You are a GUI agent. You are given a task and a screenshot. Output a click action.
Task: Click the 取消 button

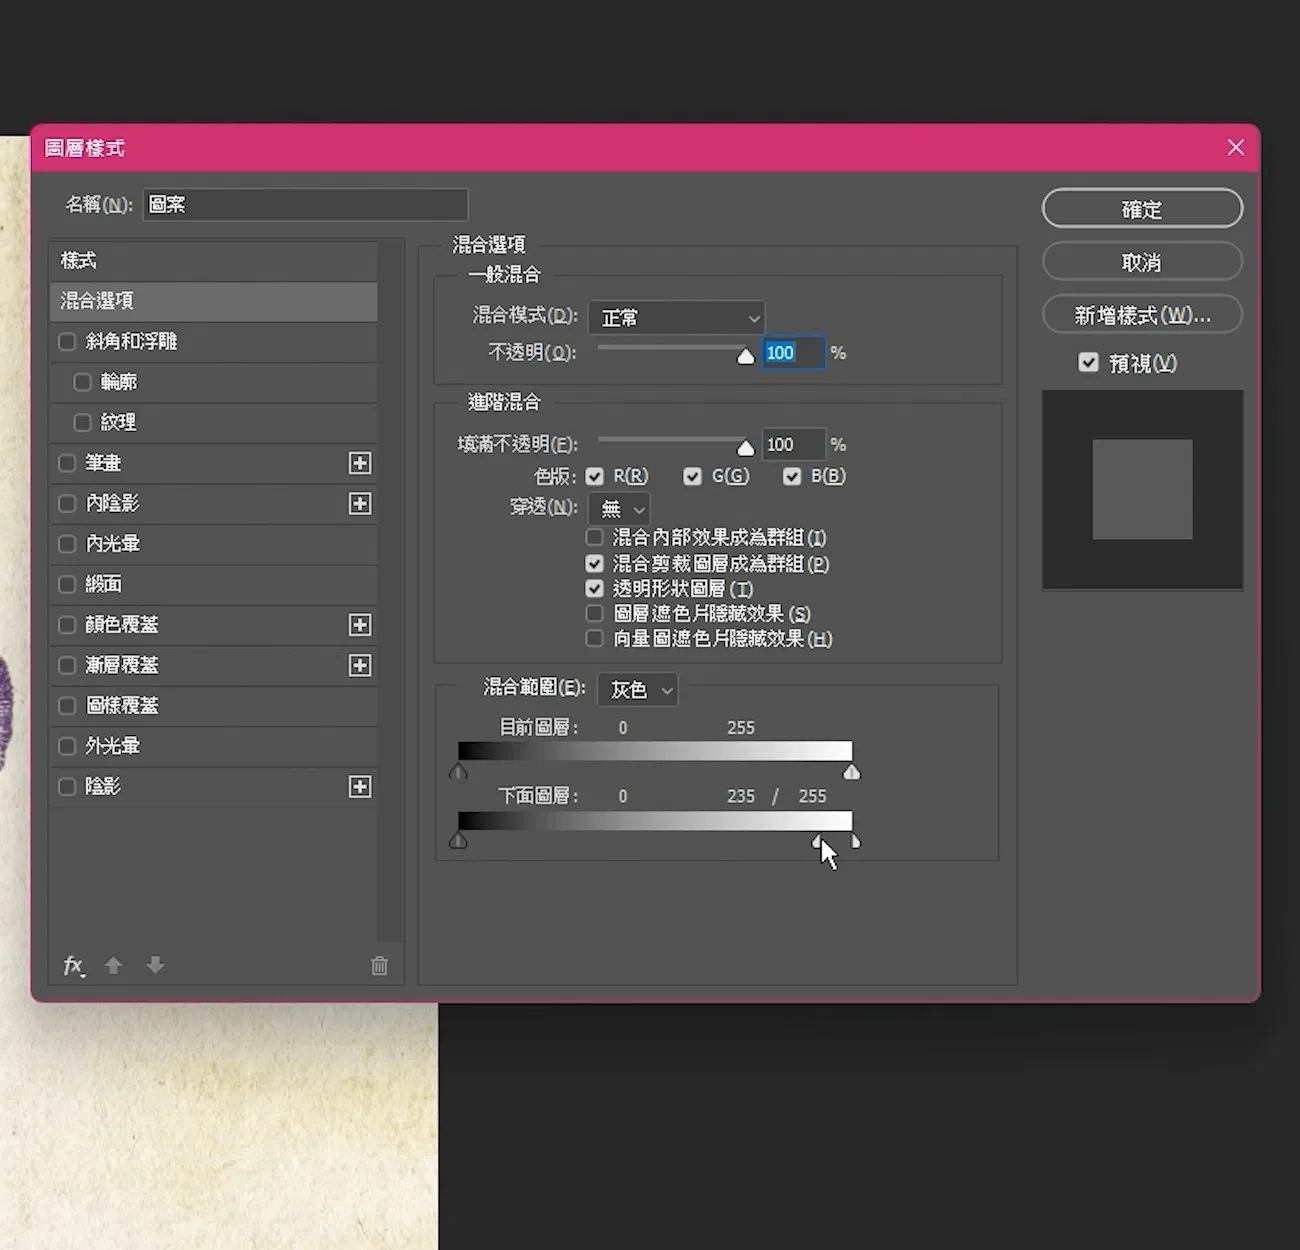point(1142,262)
